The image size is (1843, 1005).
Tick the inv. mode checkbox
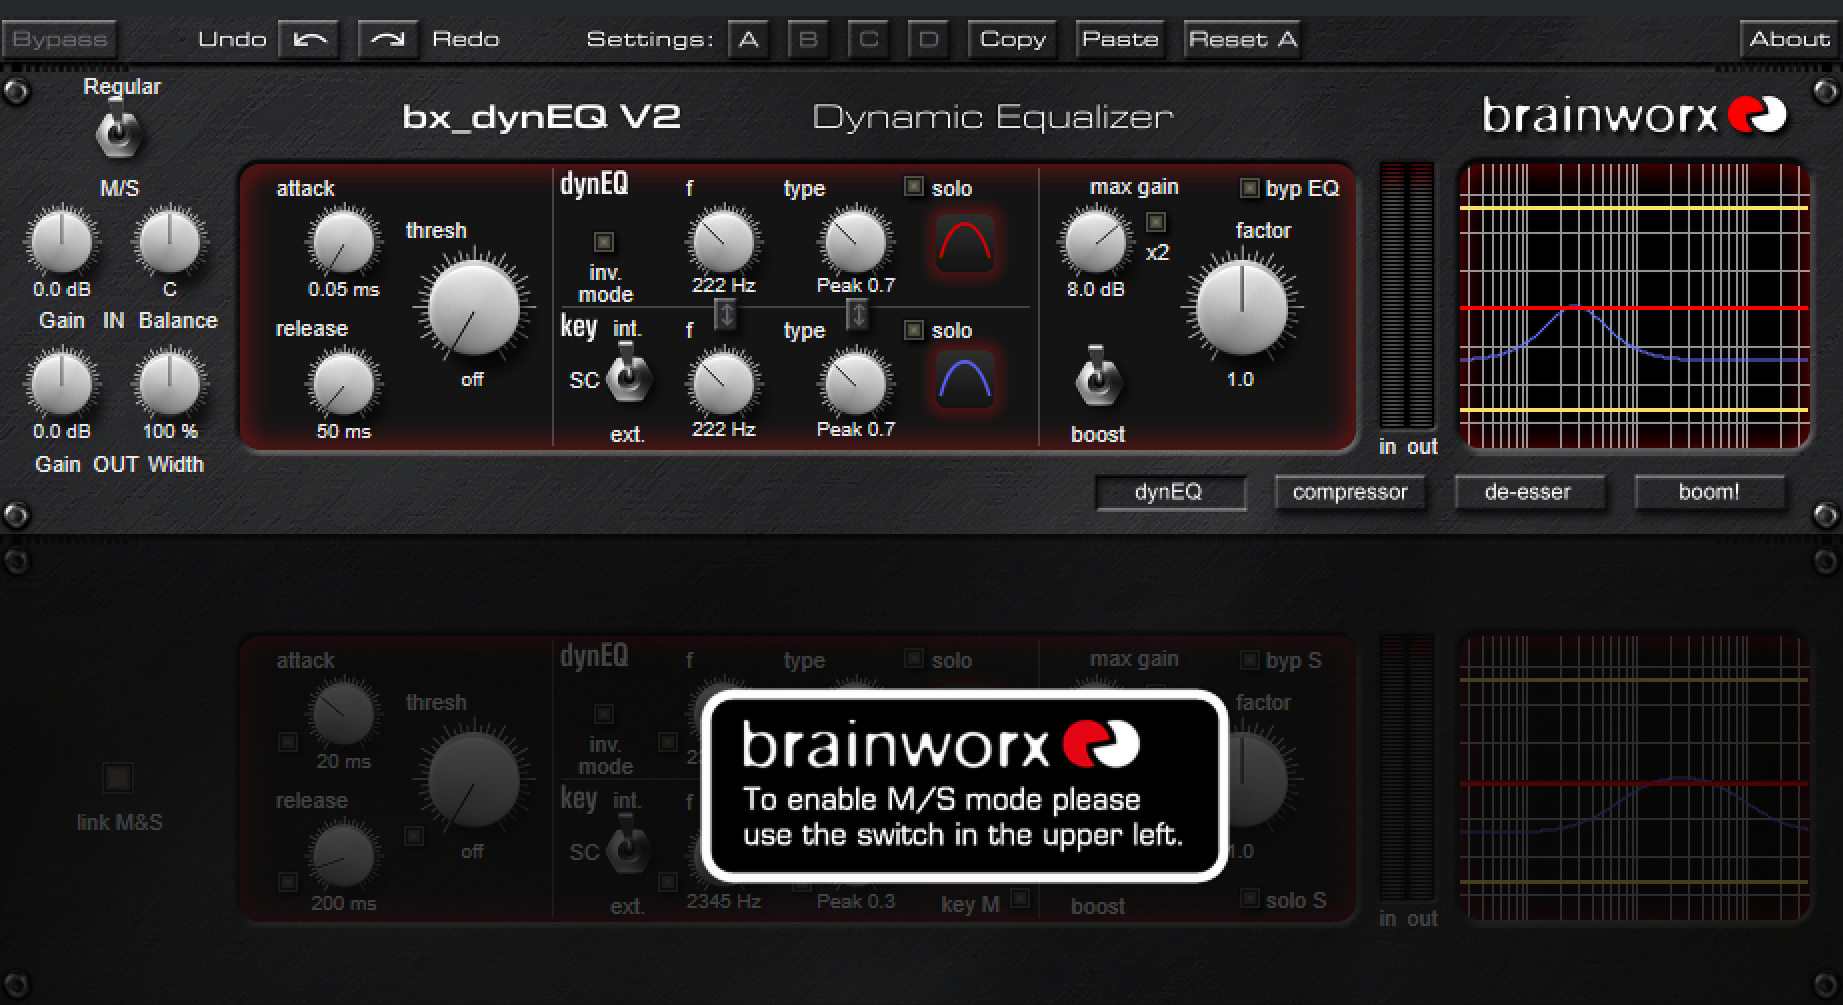(604, 242)
